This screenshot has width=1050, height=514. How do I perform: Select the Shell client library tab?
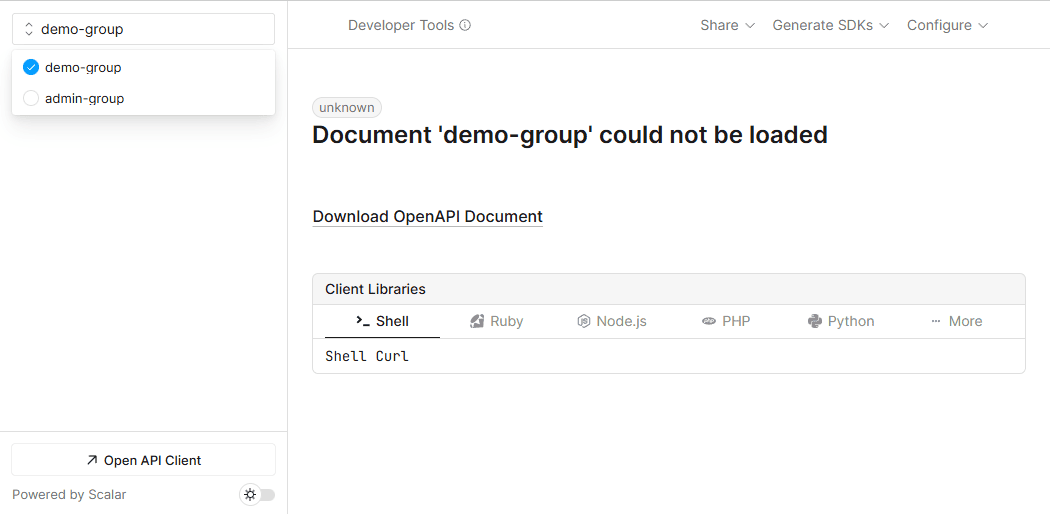tap(382, 321)
